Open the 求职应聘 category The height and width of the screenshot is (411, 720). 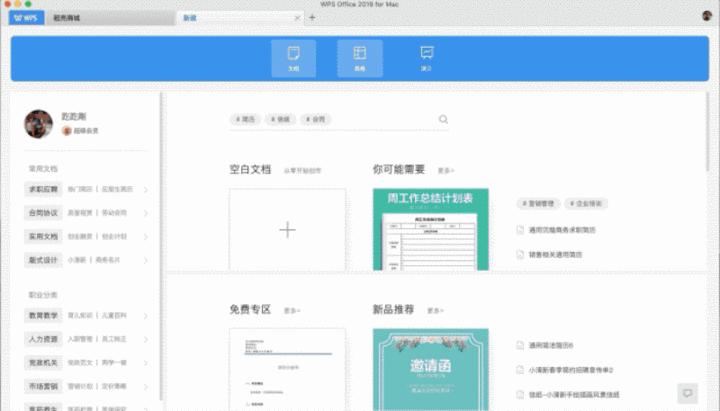[x=43, y=189]
